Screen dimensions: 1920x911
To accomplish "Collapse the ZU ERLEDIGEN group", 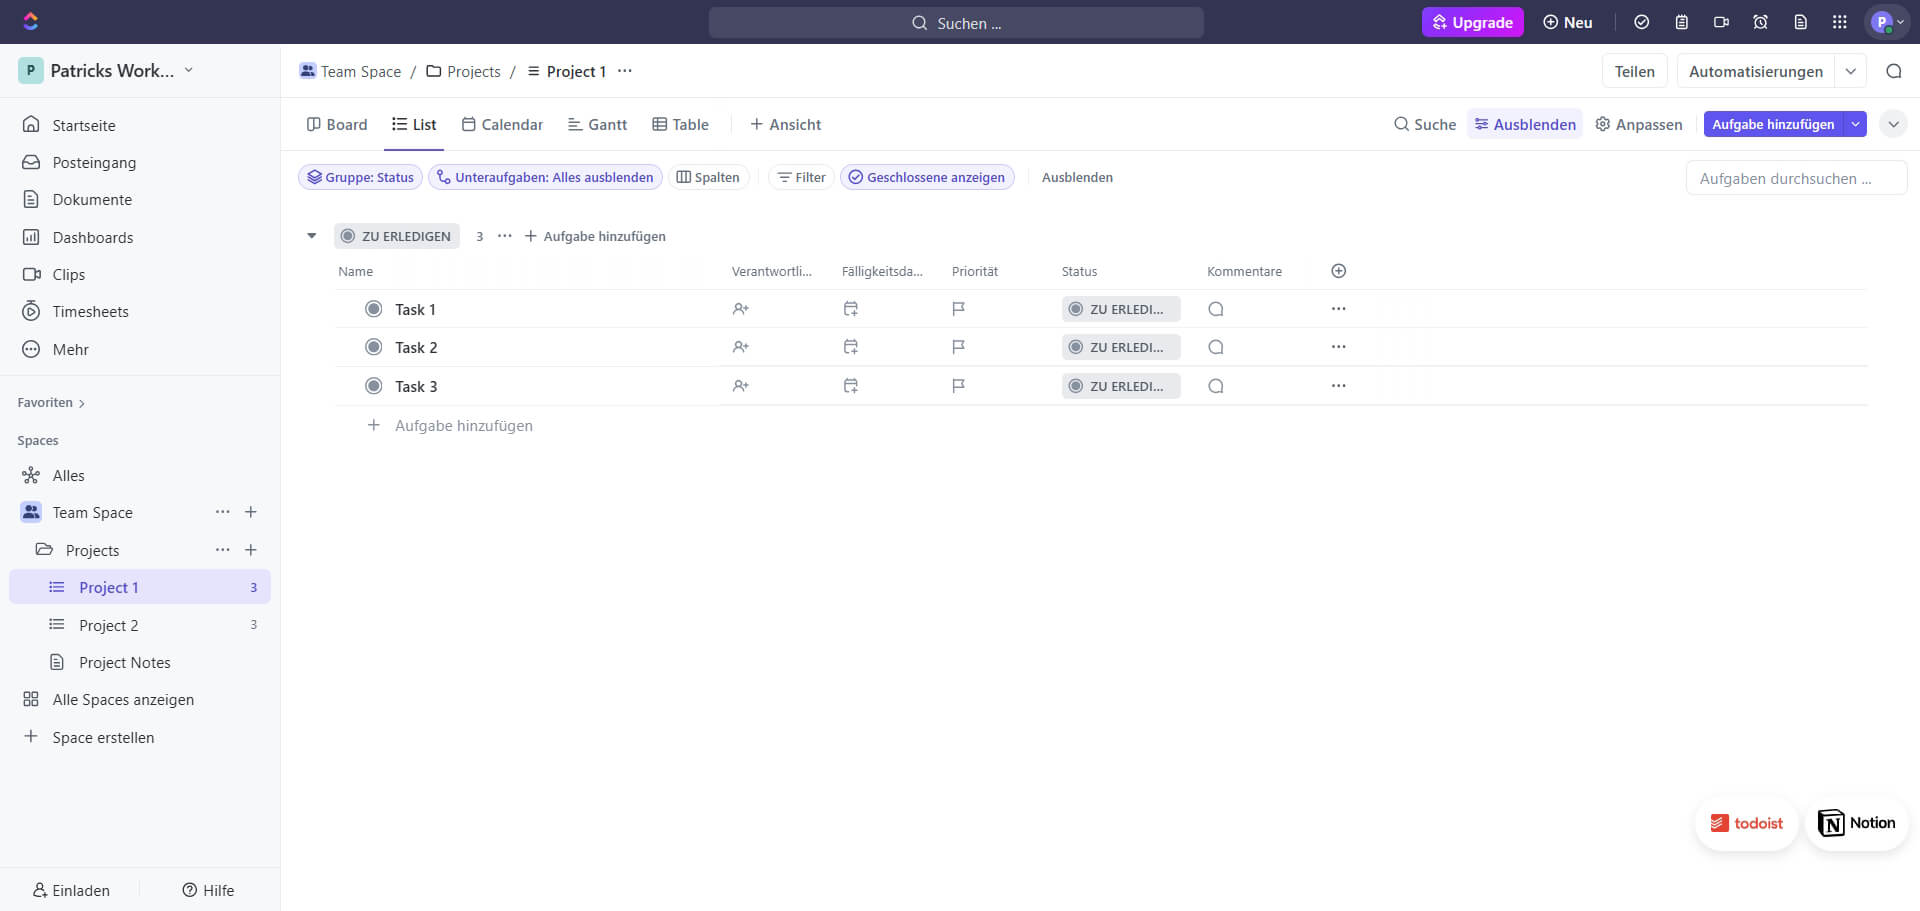I will pyautogui.click(x=311, y=236).
